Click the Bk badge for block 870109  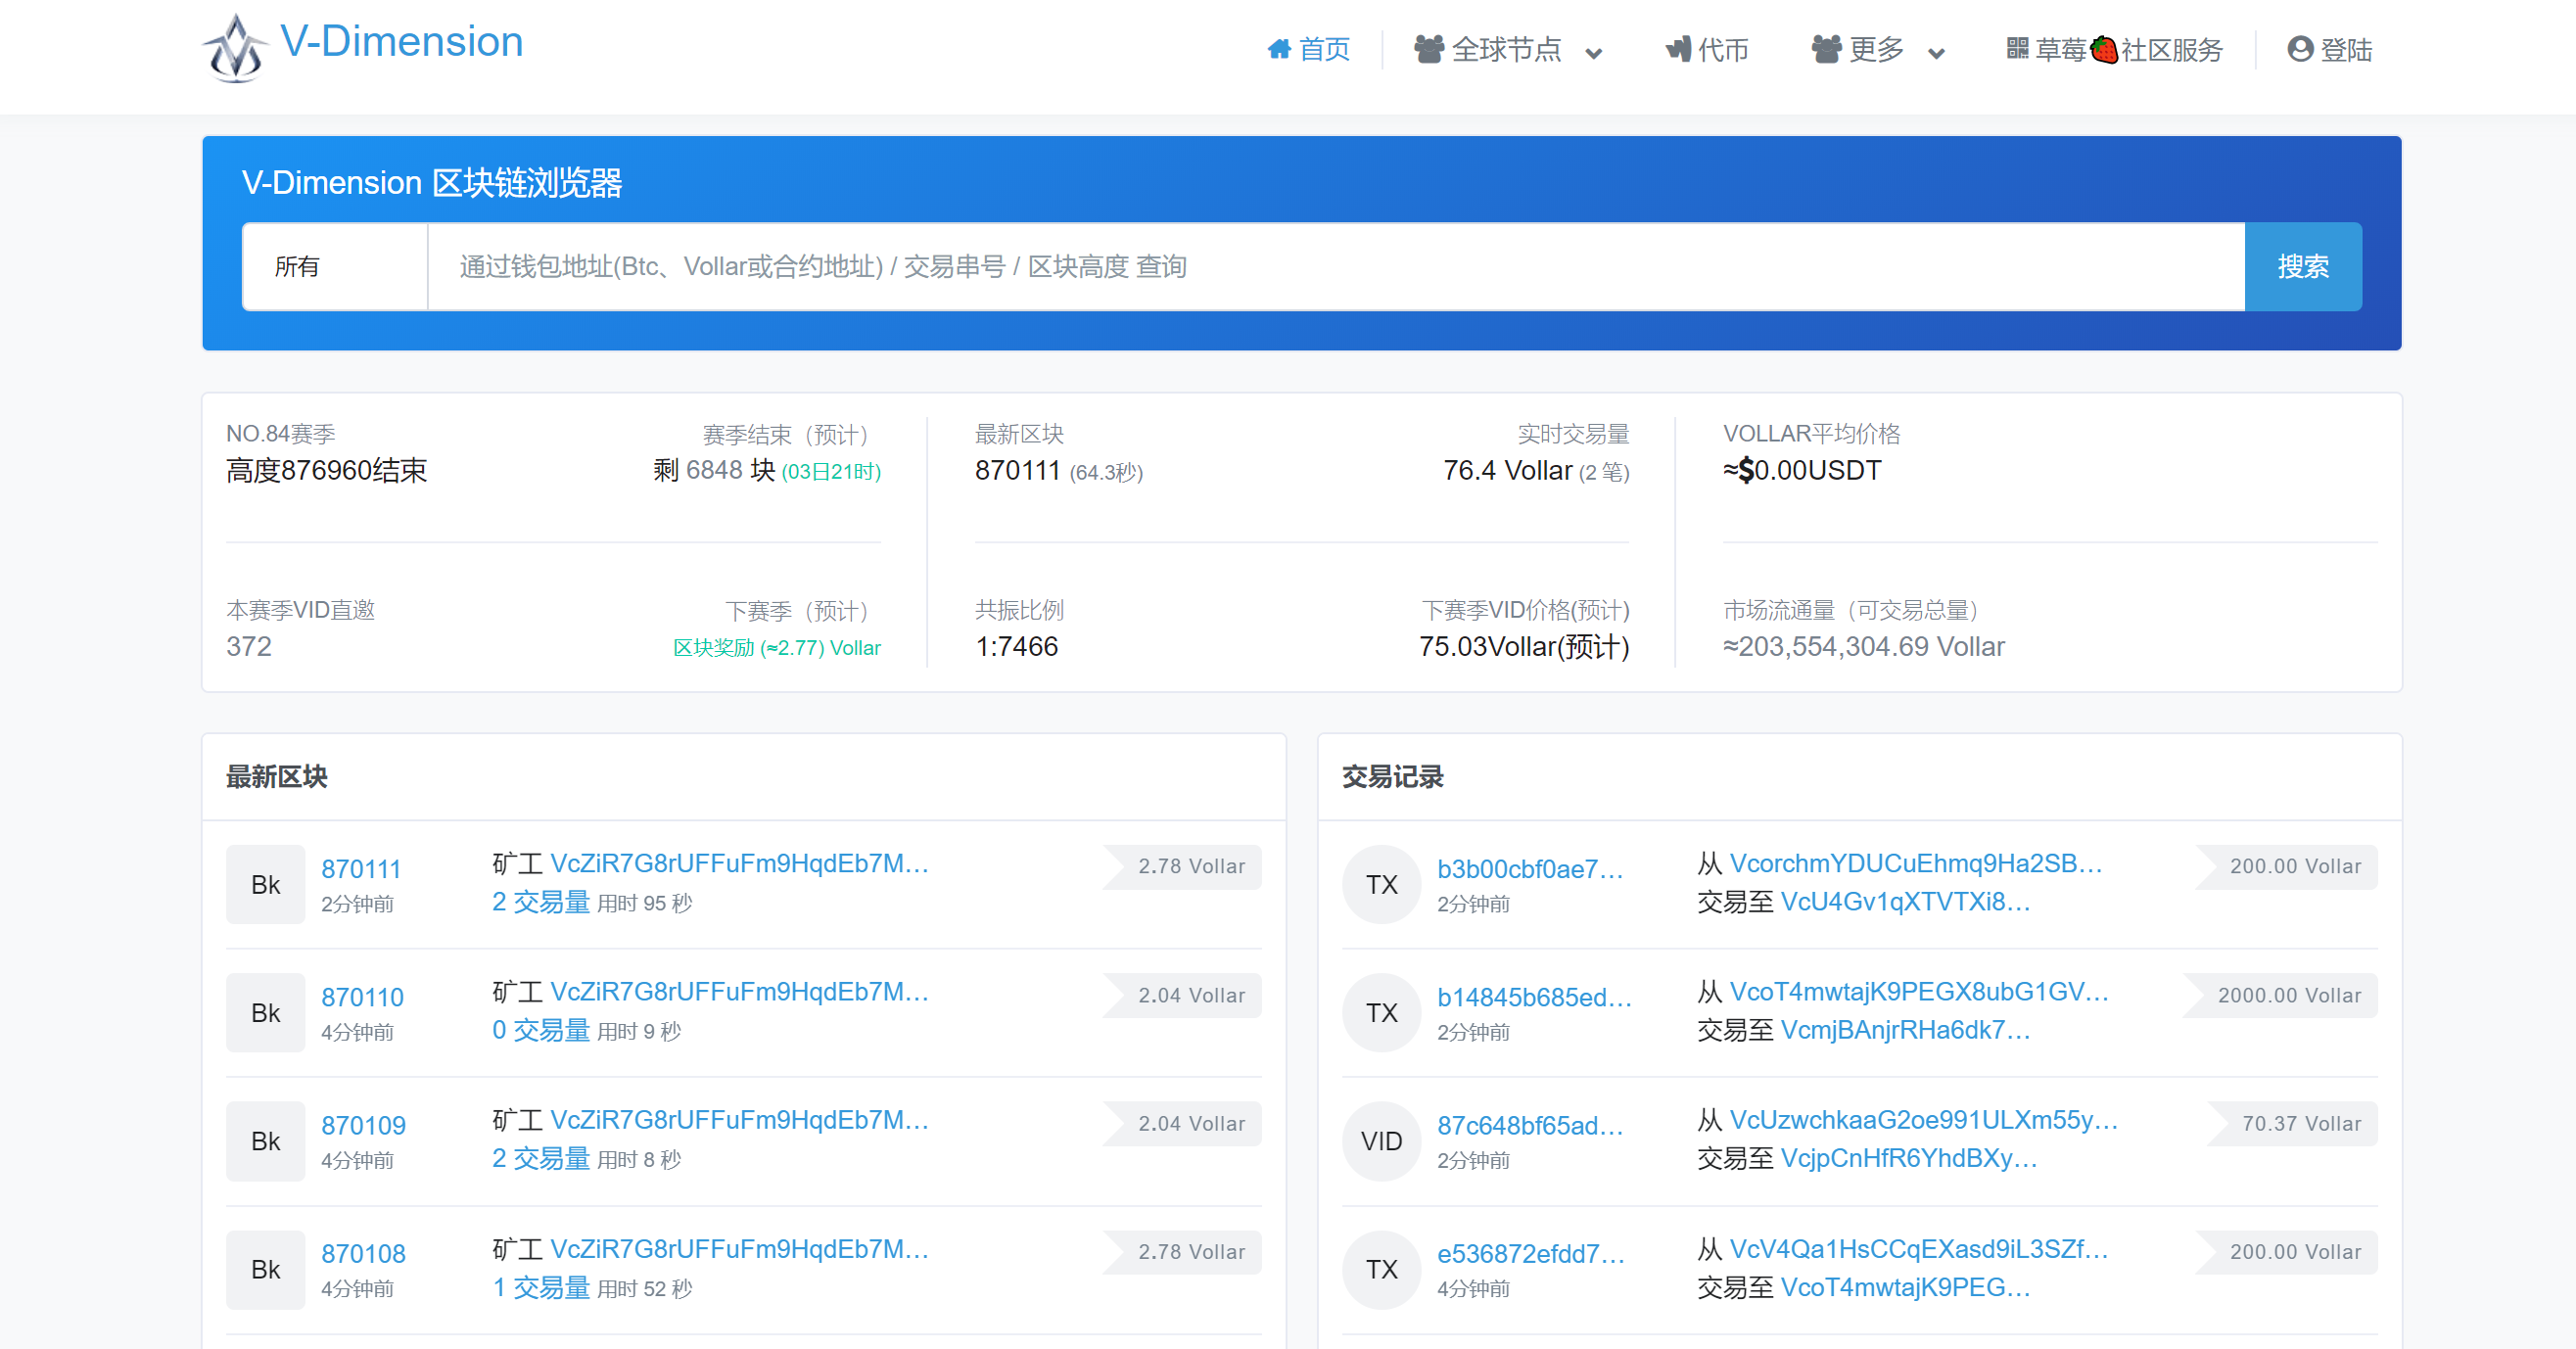point(265,1140)
